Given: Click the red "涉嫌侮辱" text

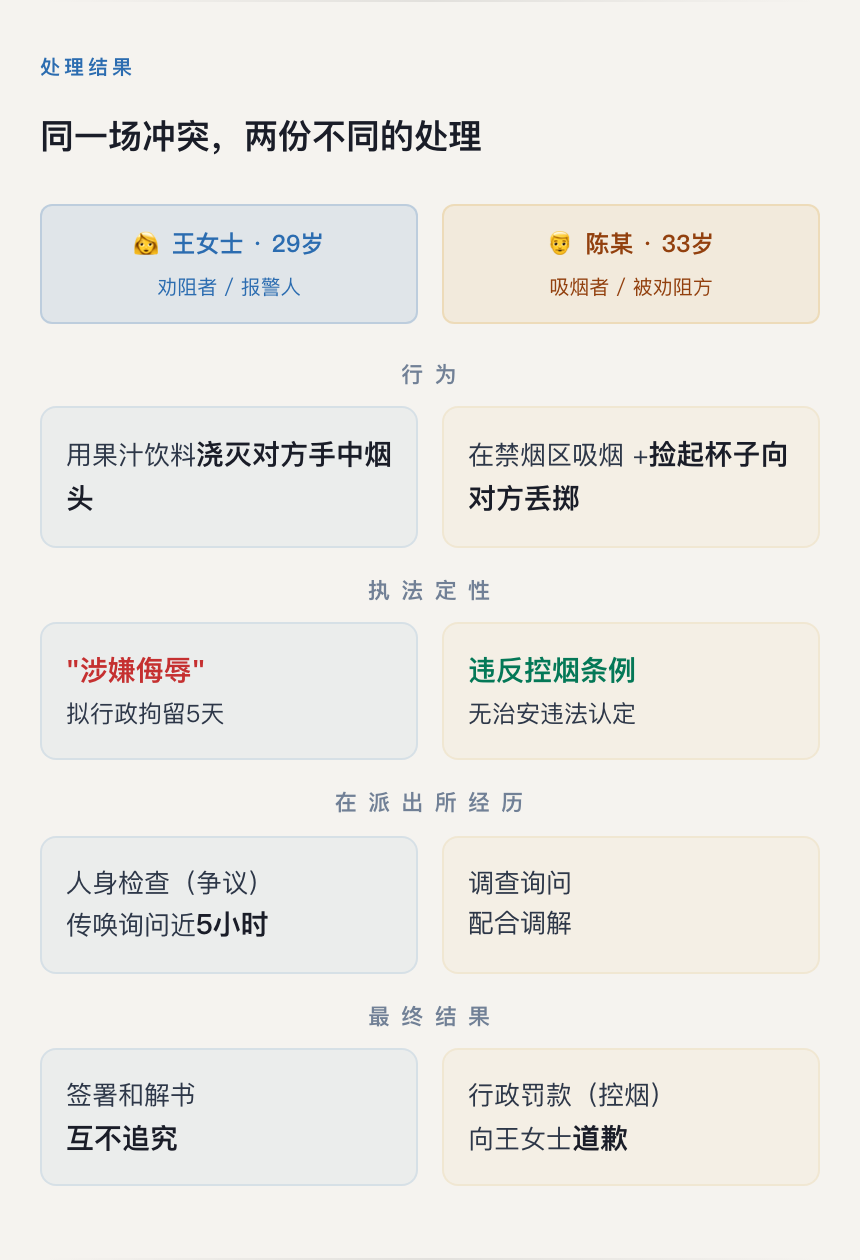Looking at the screenshot, I should coord(136,670).
